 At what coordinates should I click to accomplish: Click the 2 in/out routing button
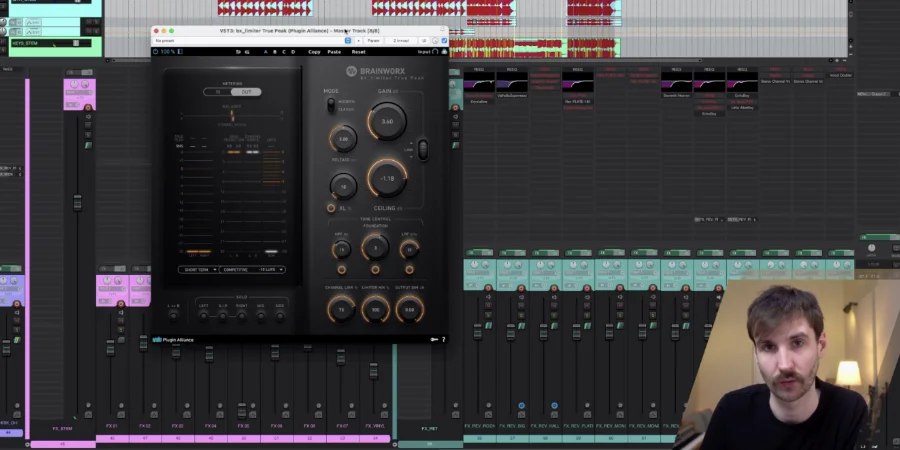point(401,41)
